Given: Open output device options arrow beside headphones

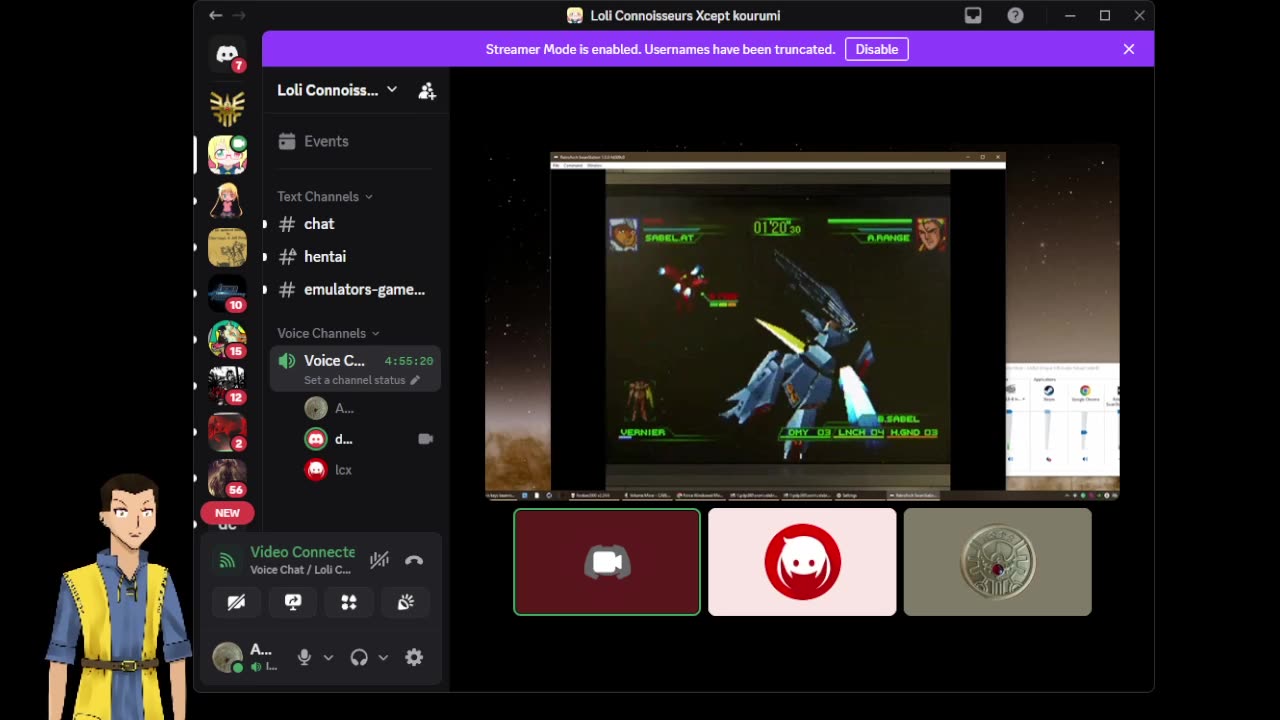Looking at the screenshot, I should tap(383, 657).
